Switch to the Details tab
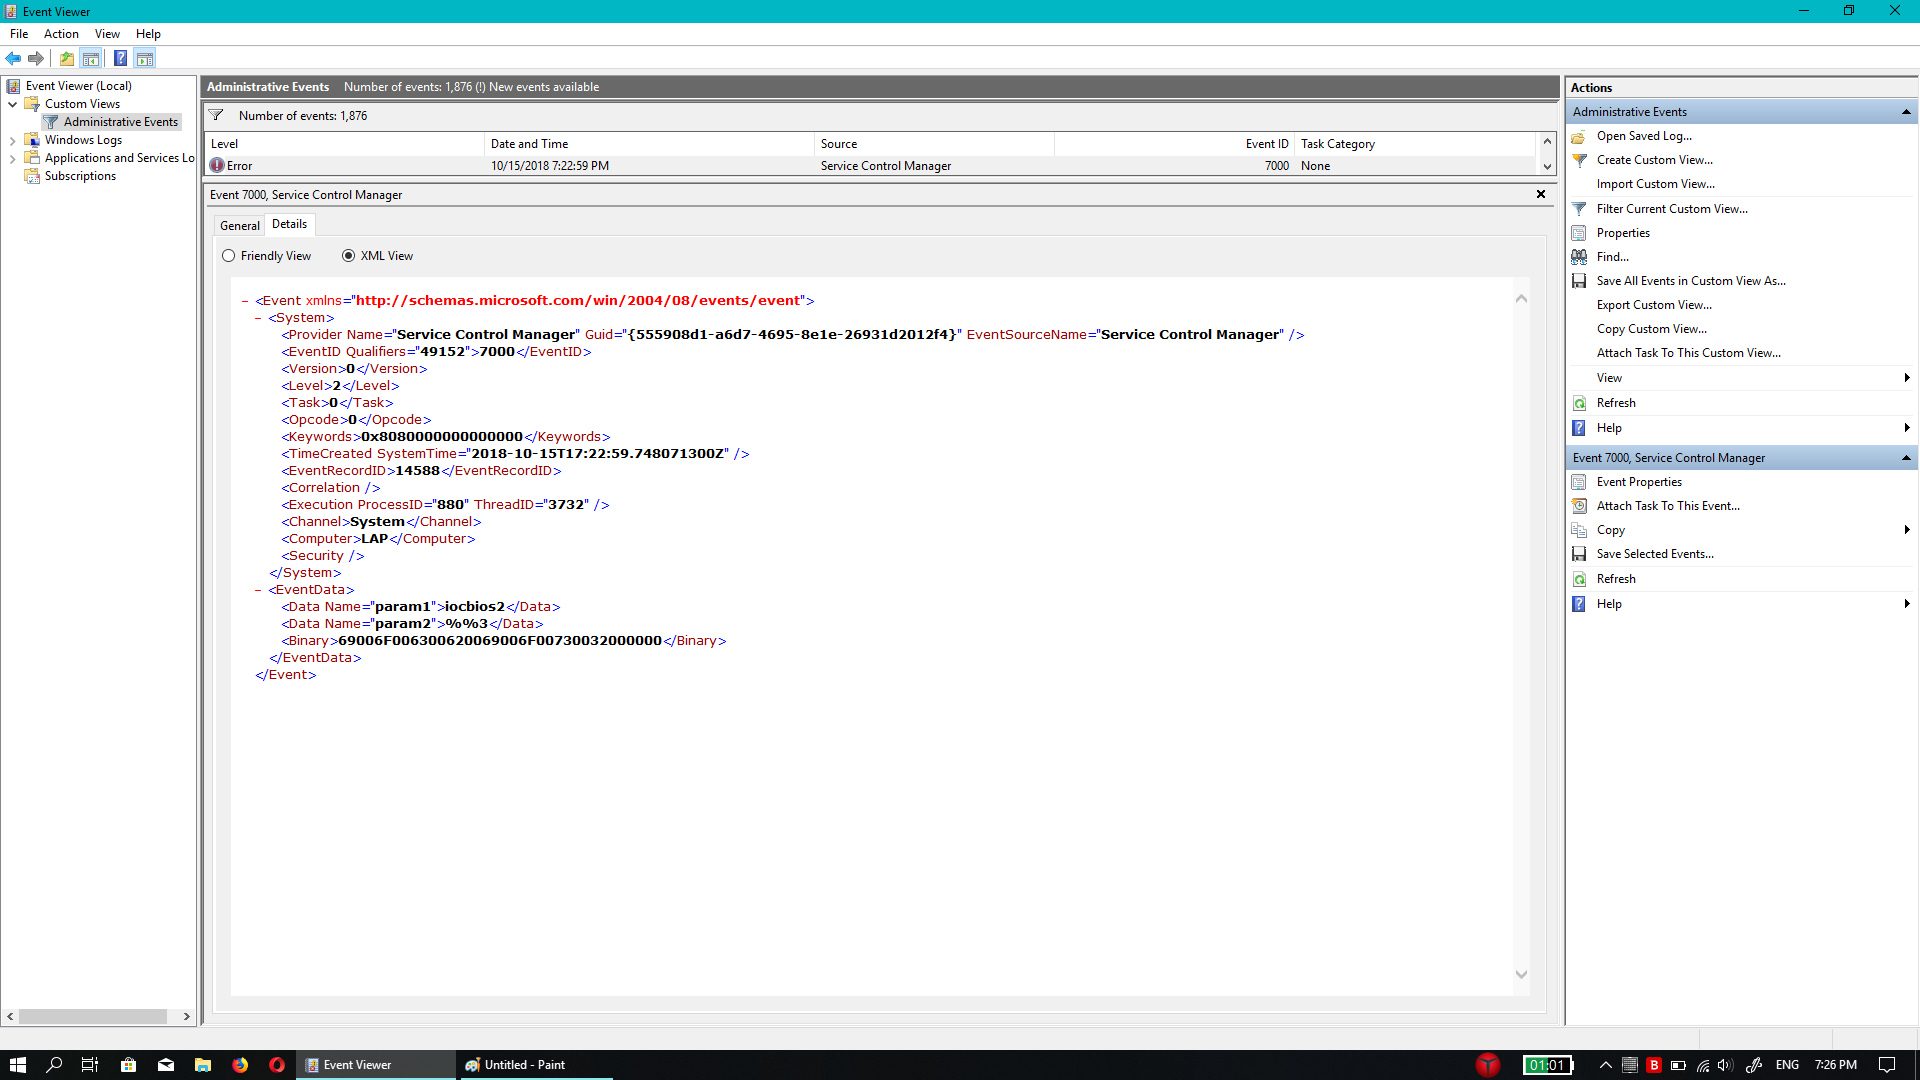This screenshot has width=1920, height=1080. point(289,224)
